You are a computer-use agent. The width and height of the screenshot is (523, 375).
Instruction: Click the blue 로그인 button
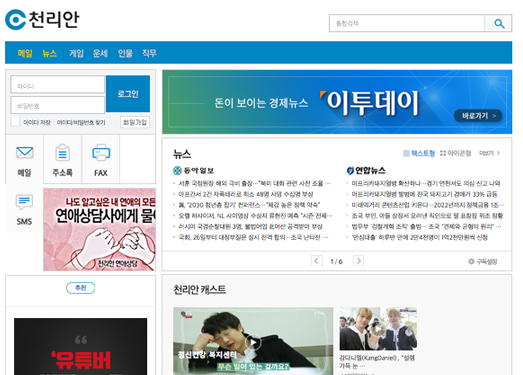click(x=128, y=94)
